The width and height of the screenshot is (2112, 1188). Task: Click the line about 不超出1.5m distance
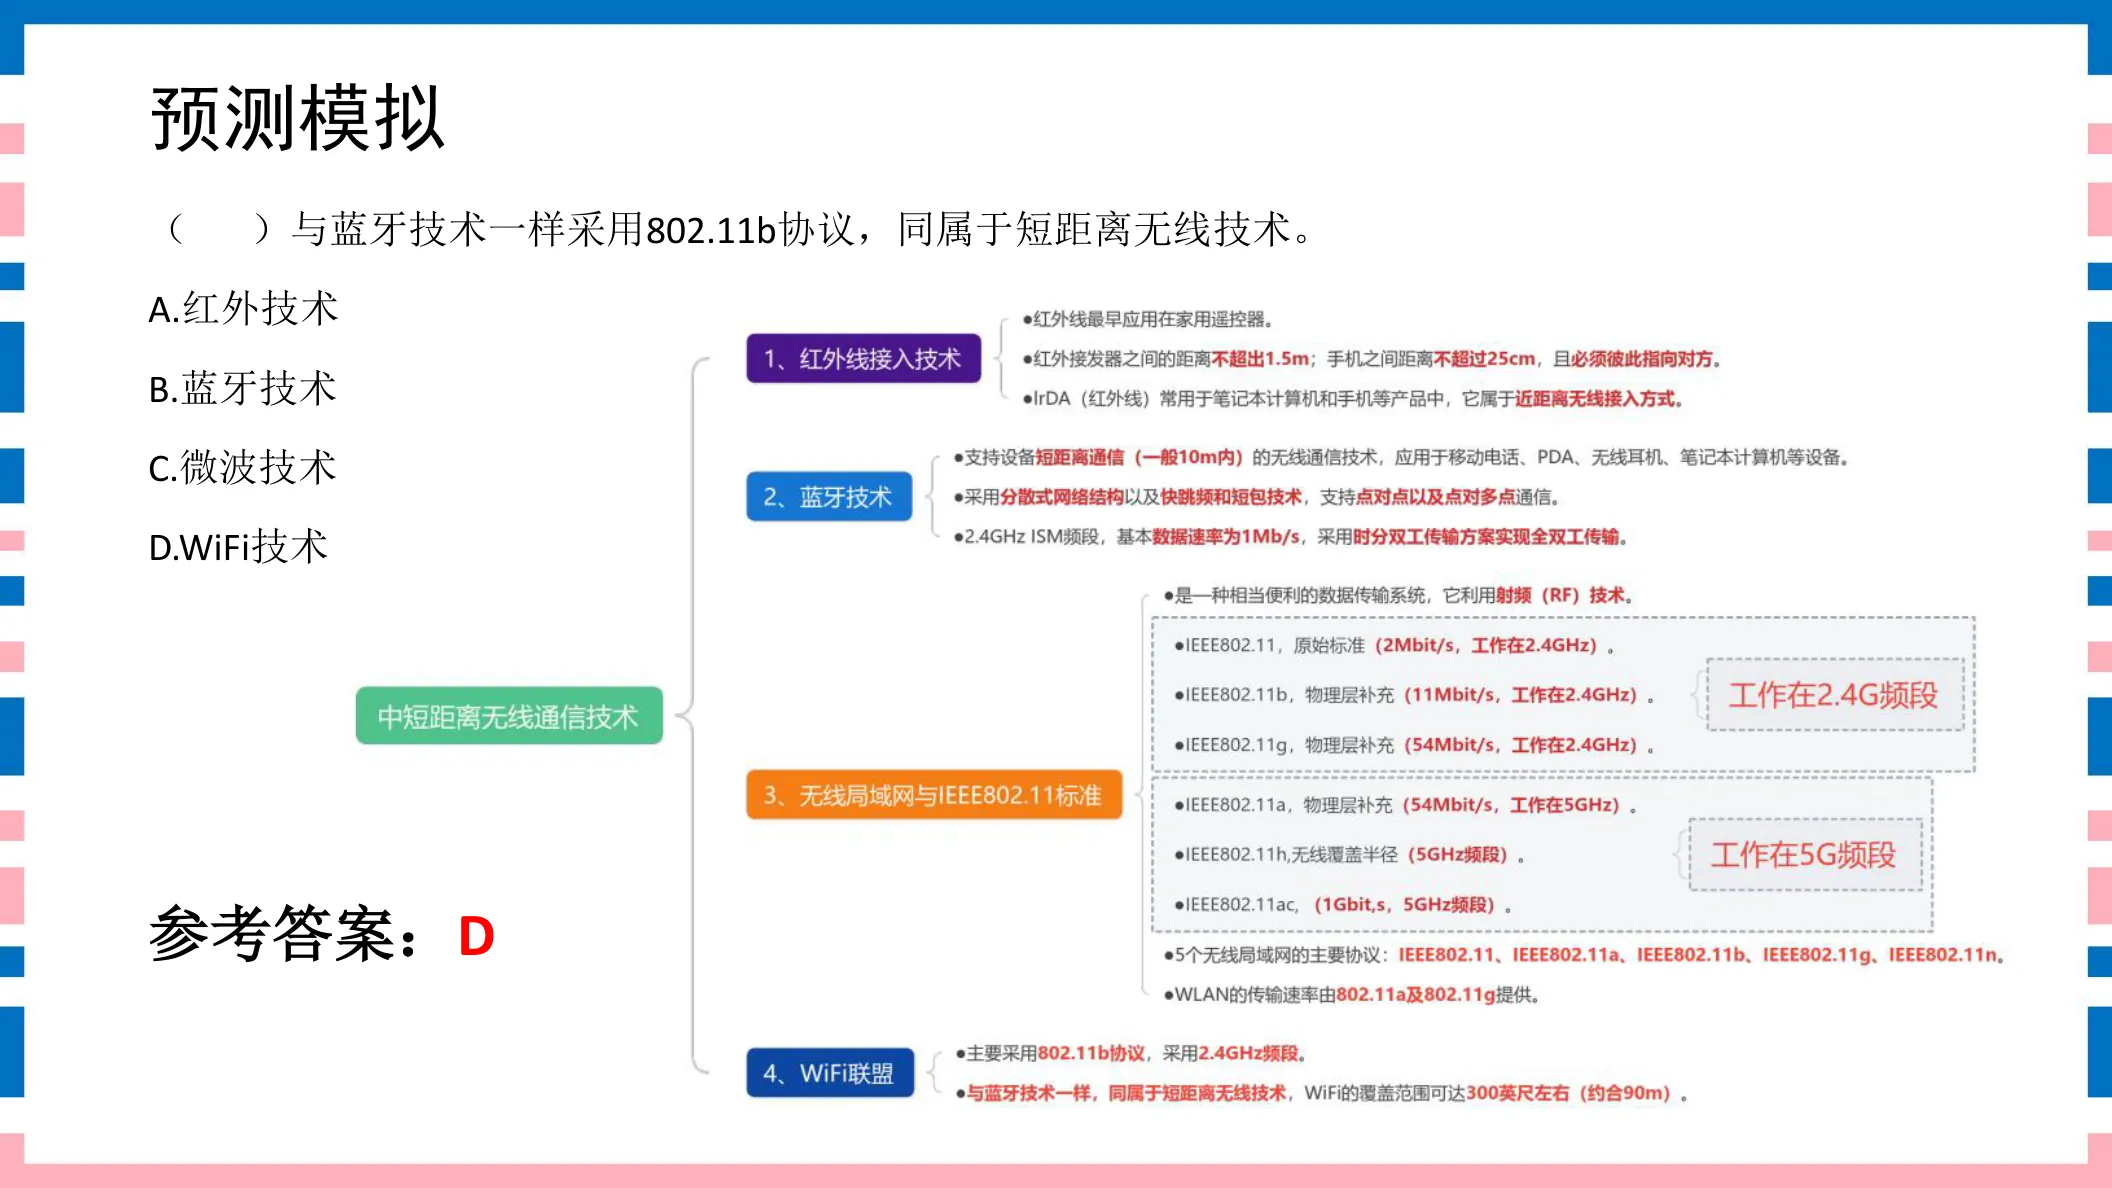[1371, 359]
